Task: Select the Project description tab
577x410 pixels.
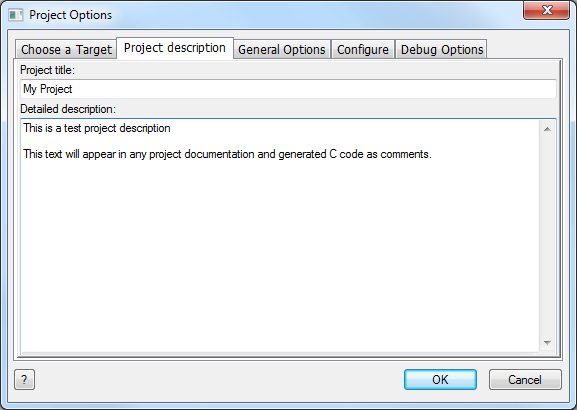Action: click(x=175, y=48)
